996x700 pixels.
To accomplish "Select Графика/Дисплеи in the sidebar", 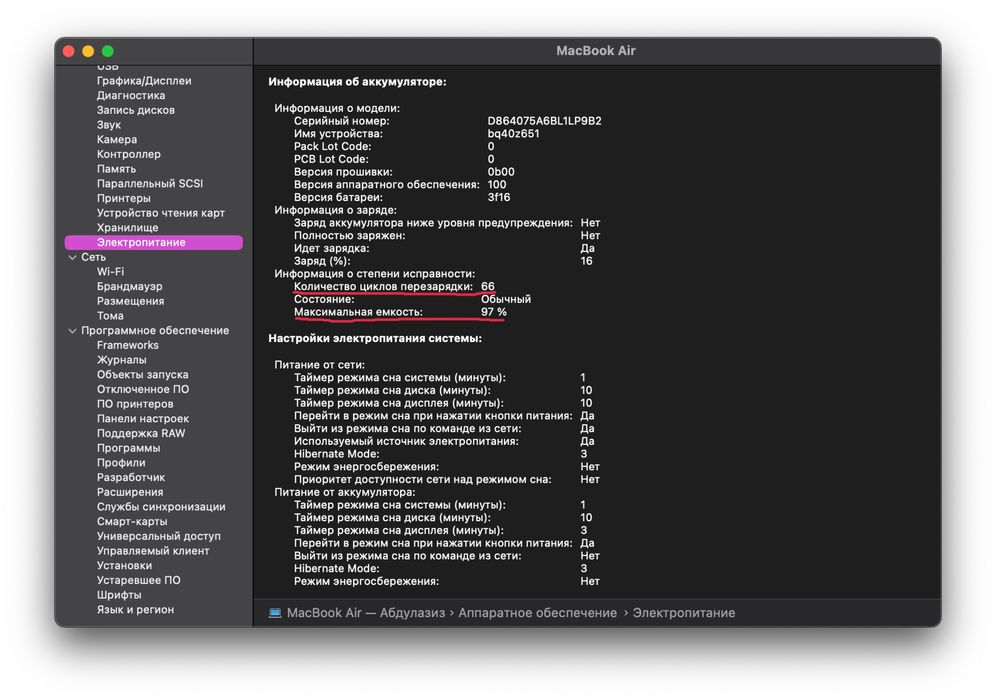I will [144, 81].
